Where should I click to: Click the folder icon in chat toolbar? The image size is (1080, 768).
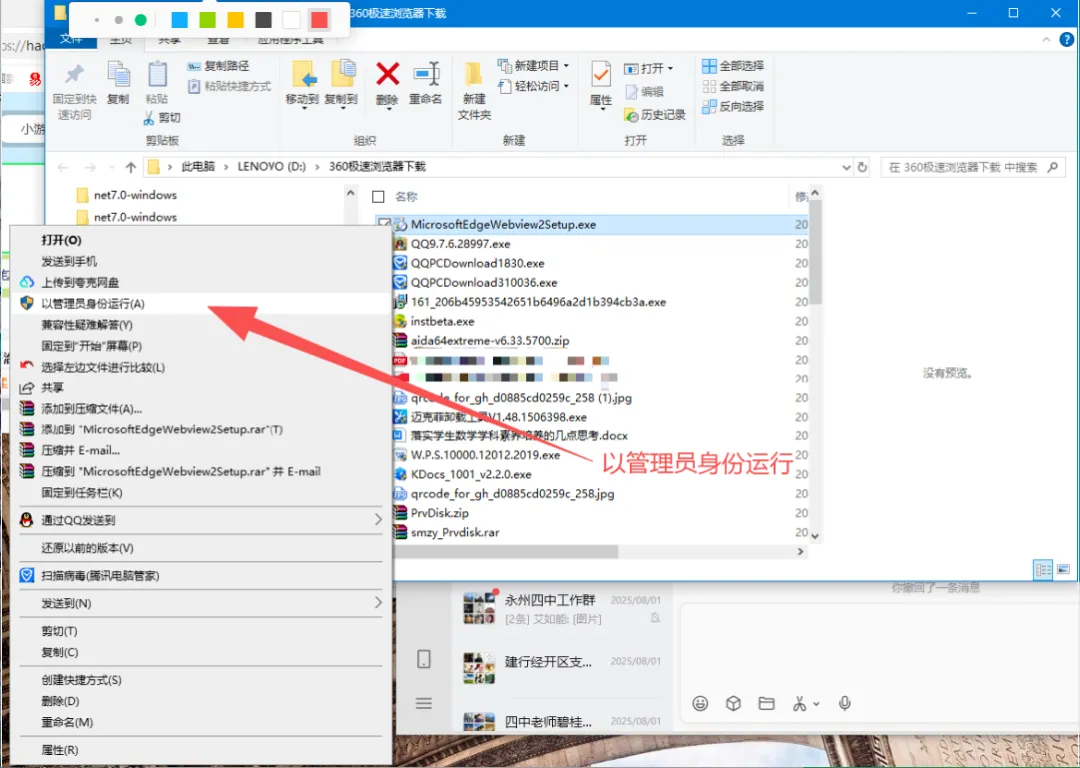(x=766, y=703)
